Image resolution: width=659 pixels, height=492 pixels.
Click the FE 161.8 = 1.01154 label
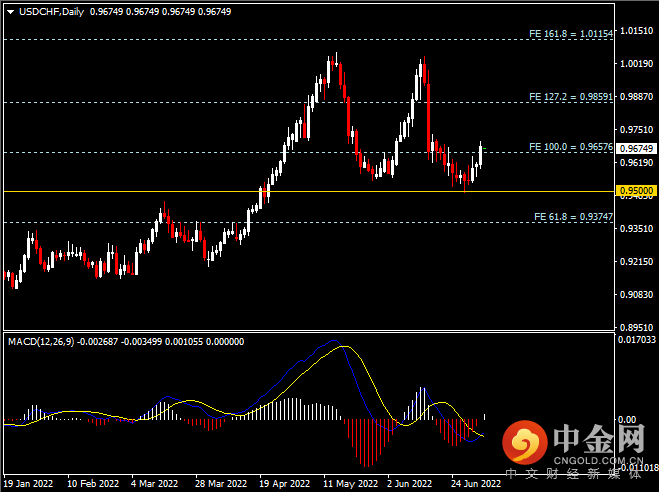pos(571,34)
